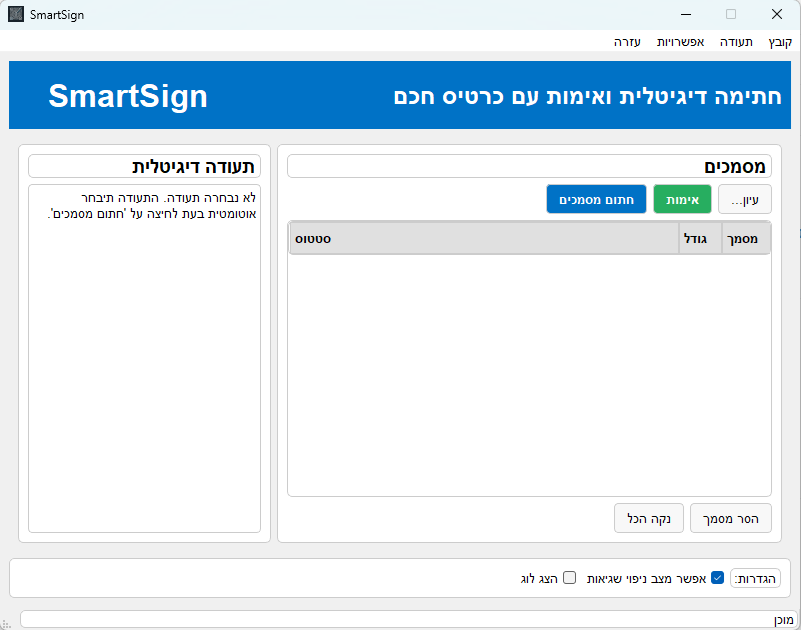Click the הסר מסמך button
801x630 pixels.
click(x=731, y=518)
